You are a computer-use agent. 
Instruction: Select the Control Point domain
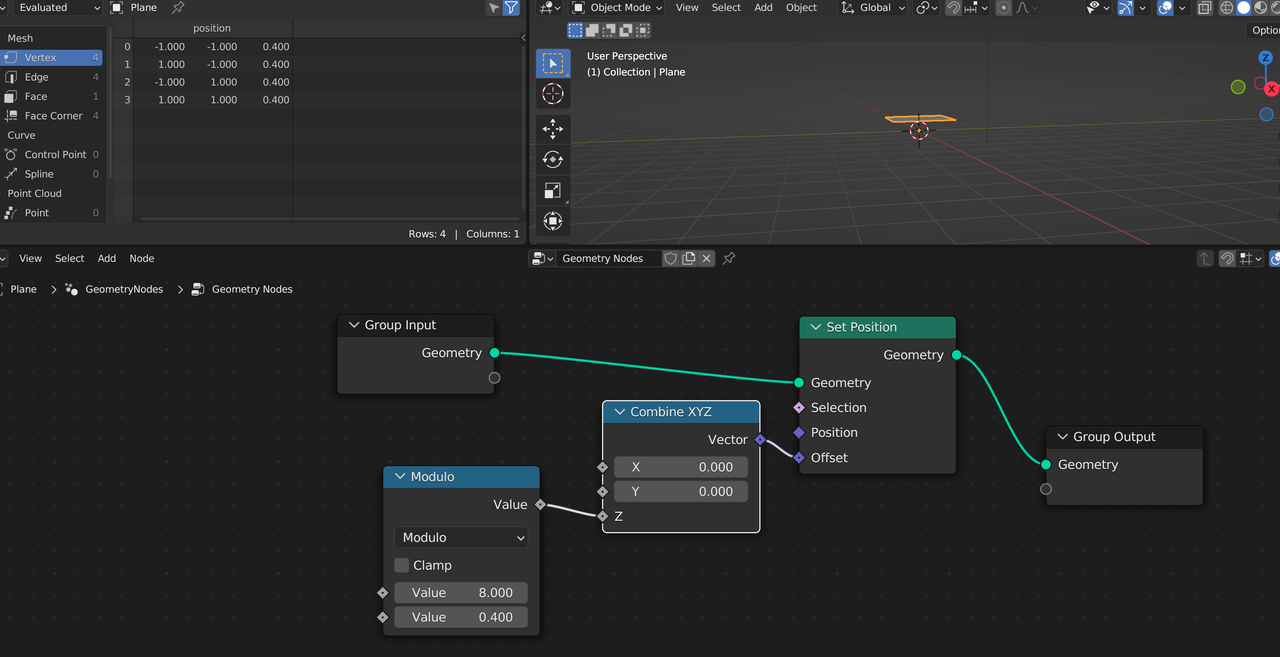pos(52,155)
